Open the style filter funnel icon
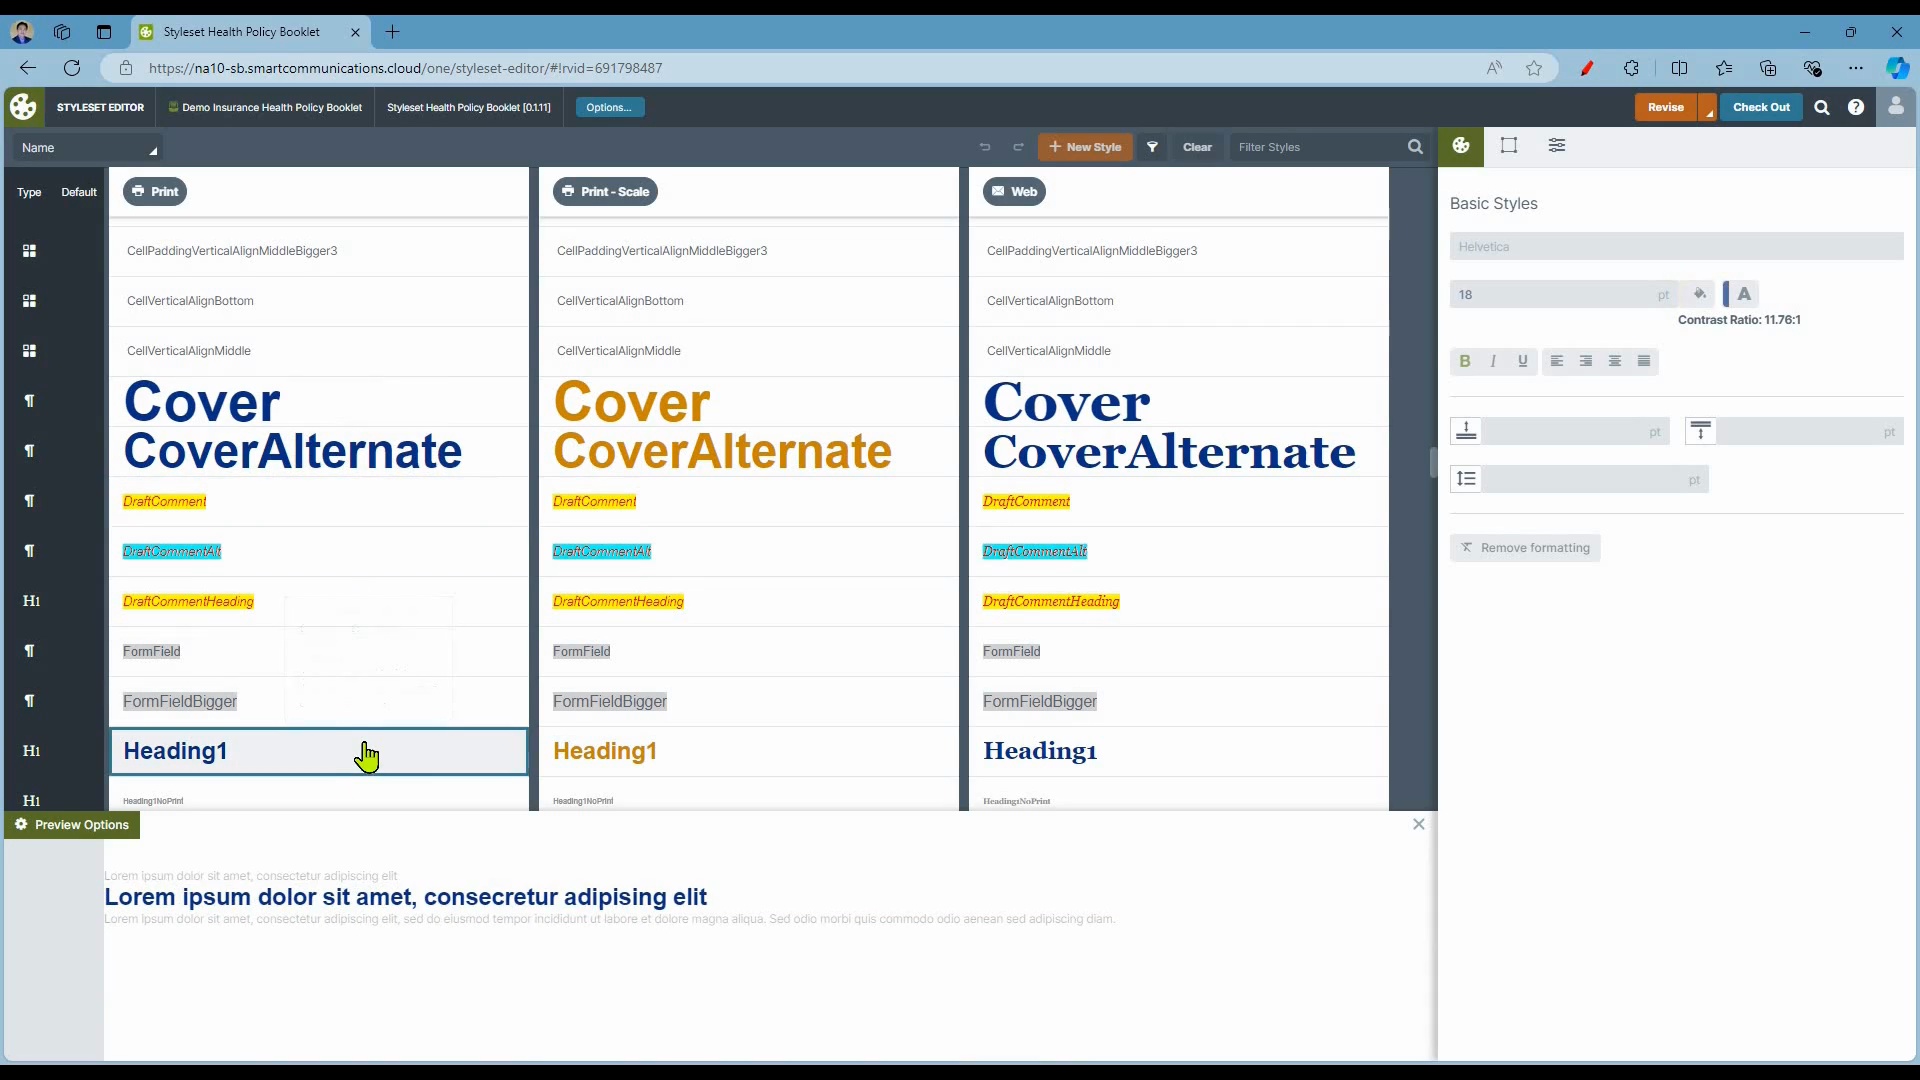This screenshot has height=1080, width=1920. (x=1152, y=147)
